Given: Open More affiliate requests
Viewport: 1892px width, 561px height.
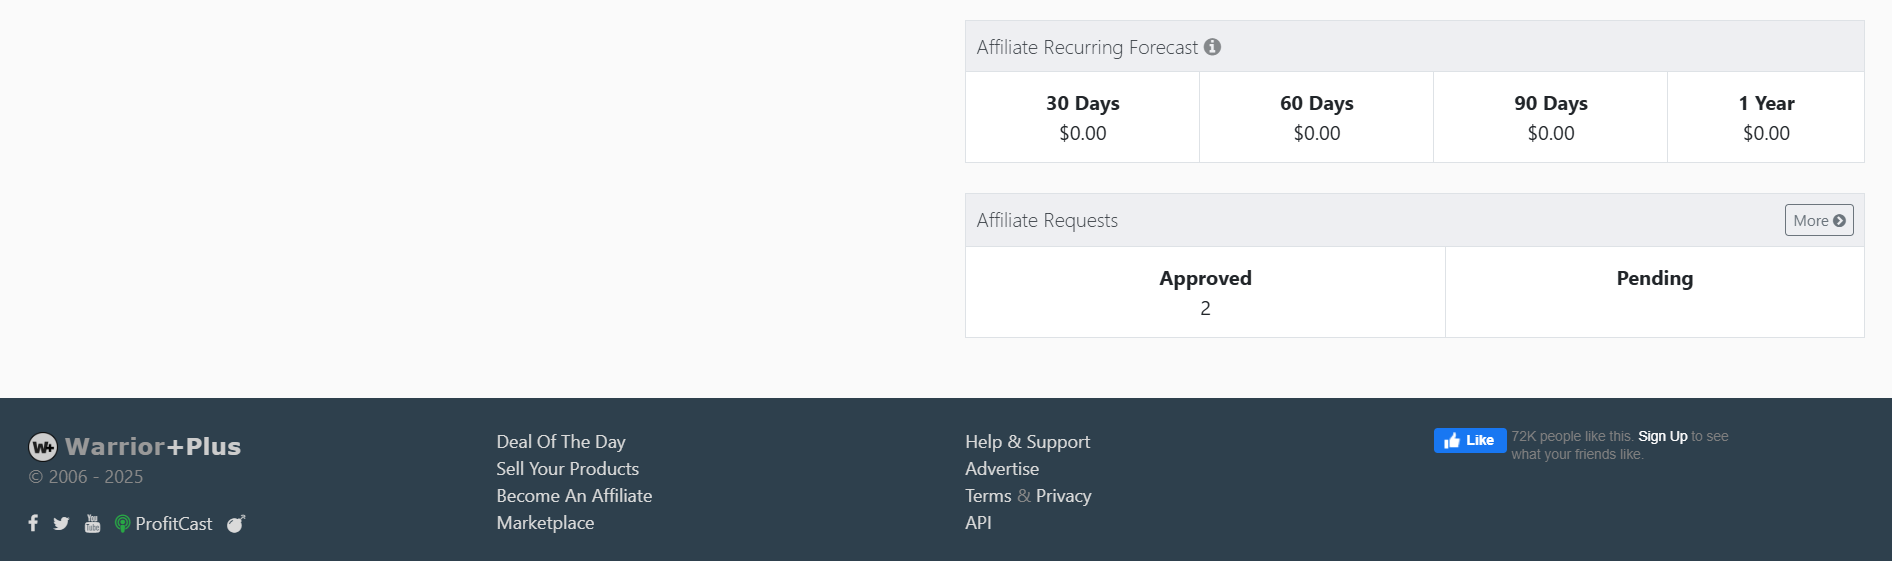Looking at the screenshot, I should [x=1818, y=220].
